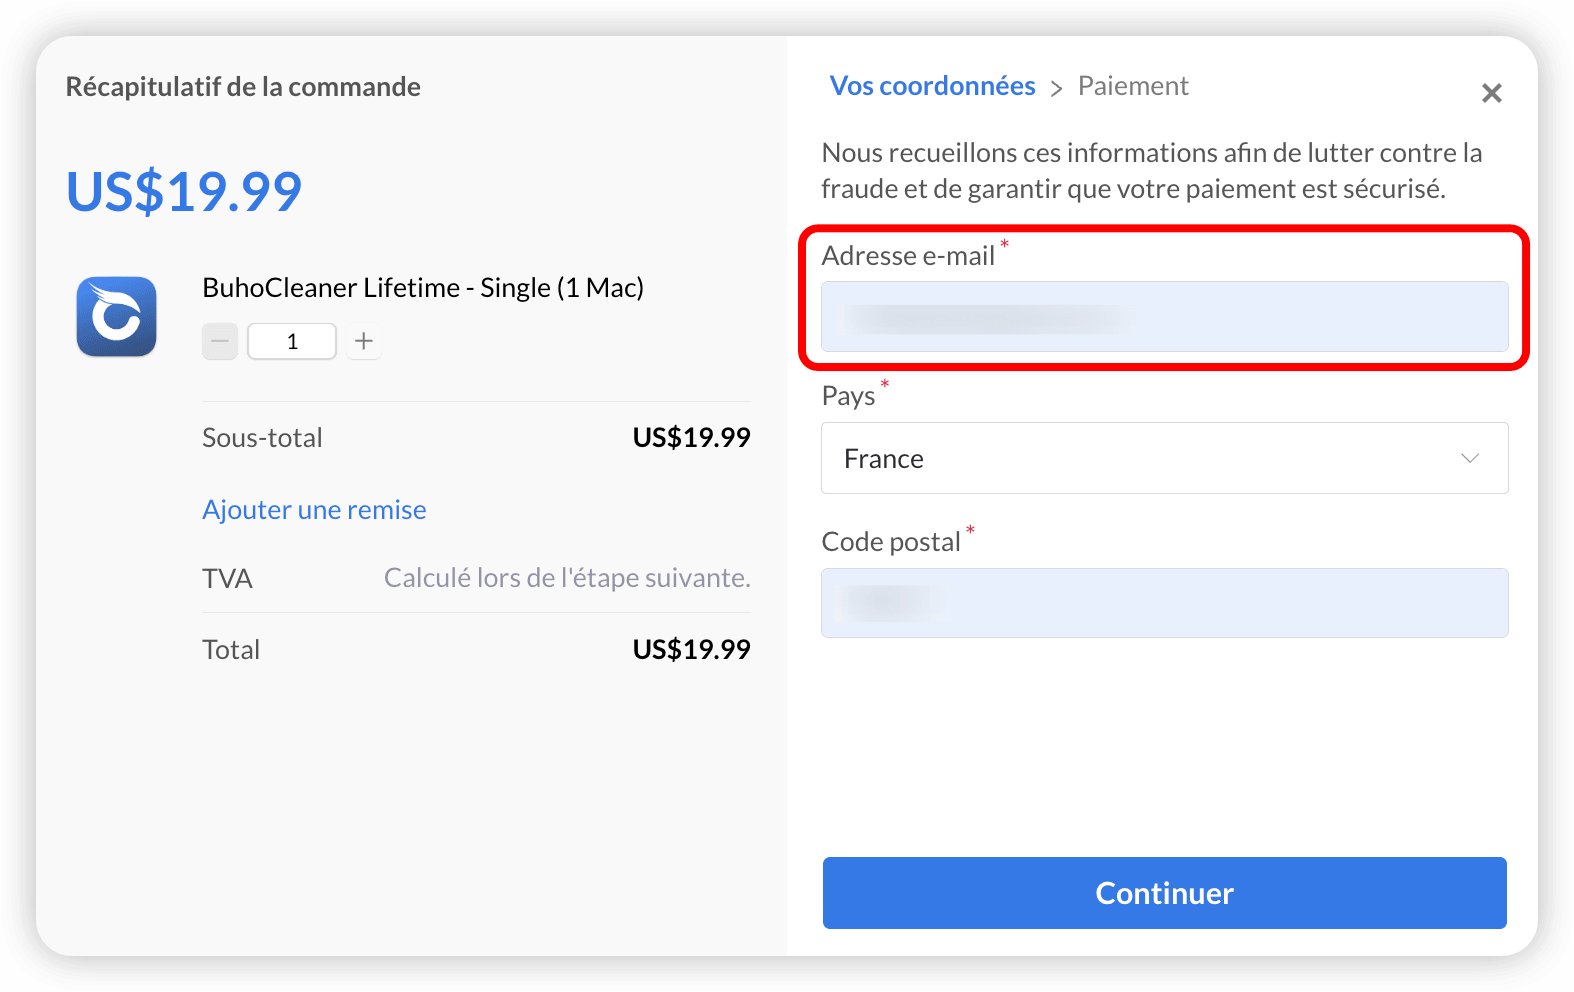Open the Ajouter une remise link
This screenshot has height=992, width=1574.
point(314,510)
